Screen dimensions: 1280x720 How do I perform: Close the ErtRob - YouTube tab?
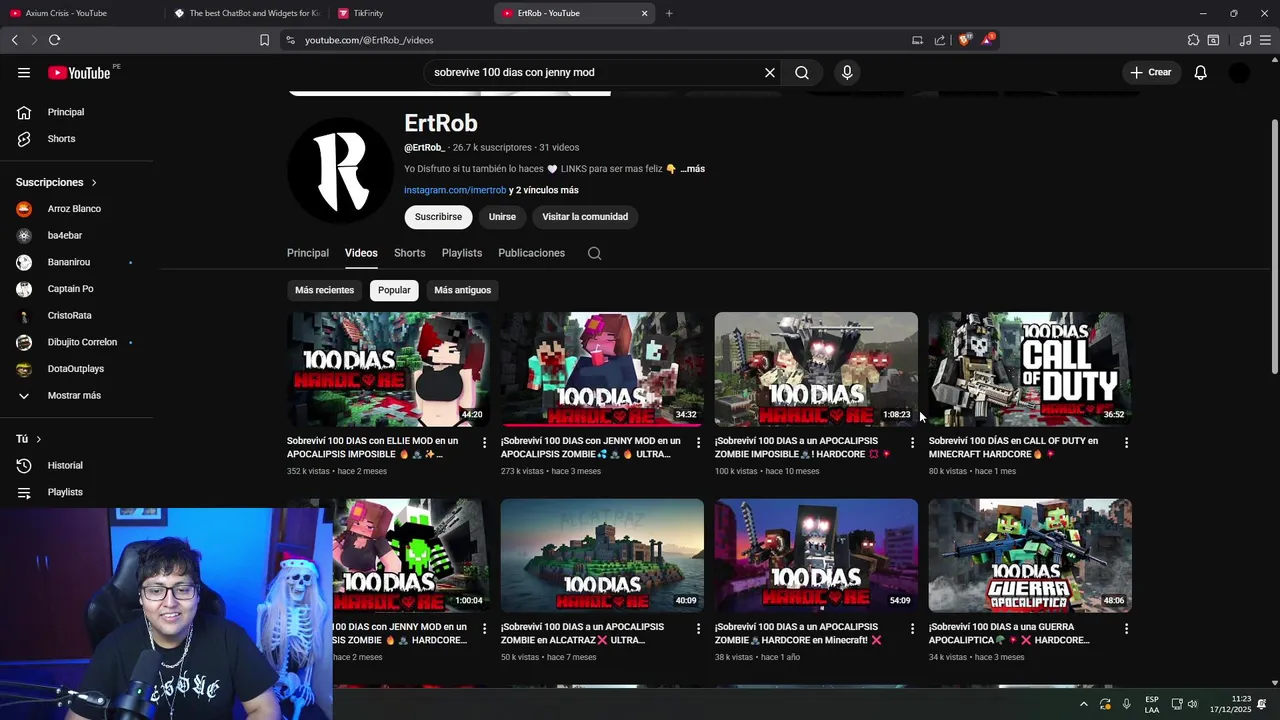(x=644, y=13)
